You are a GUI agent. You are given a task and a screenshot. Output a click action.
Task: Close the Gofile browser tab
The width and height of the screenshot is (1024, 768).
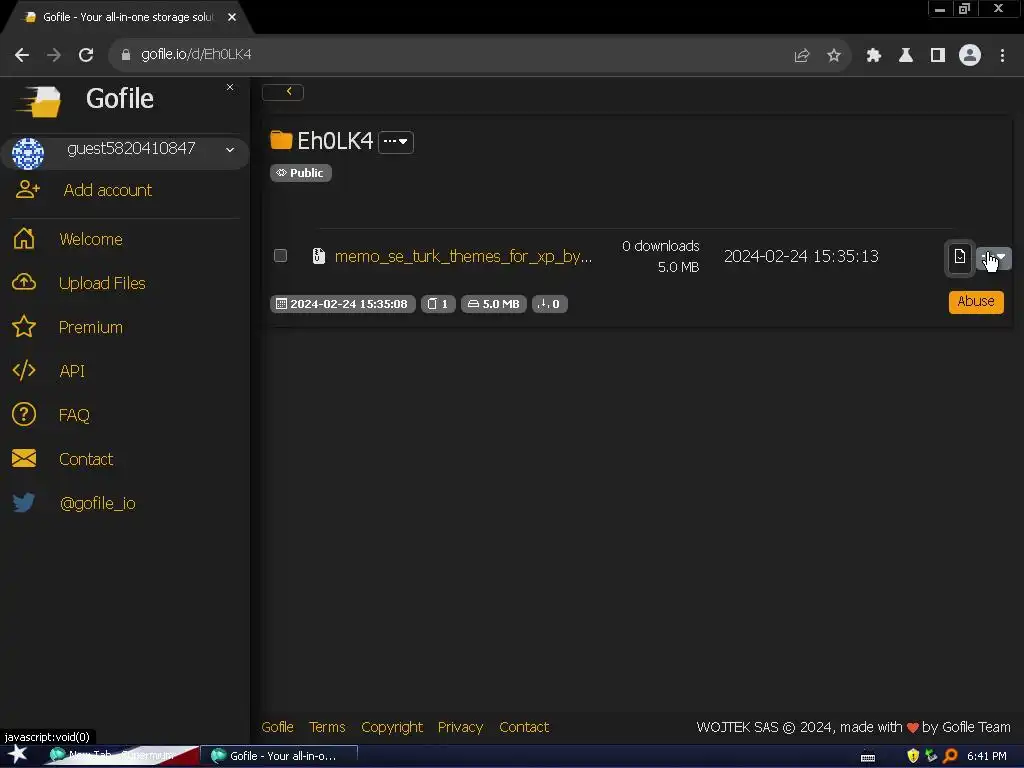tap(232, 18)
